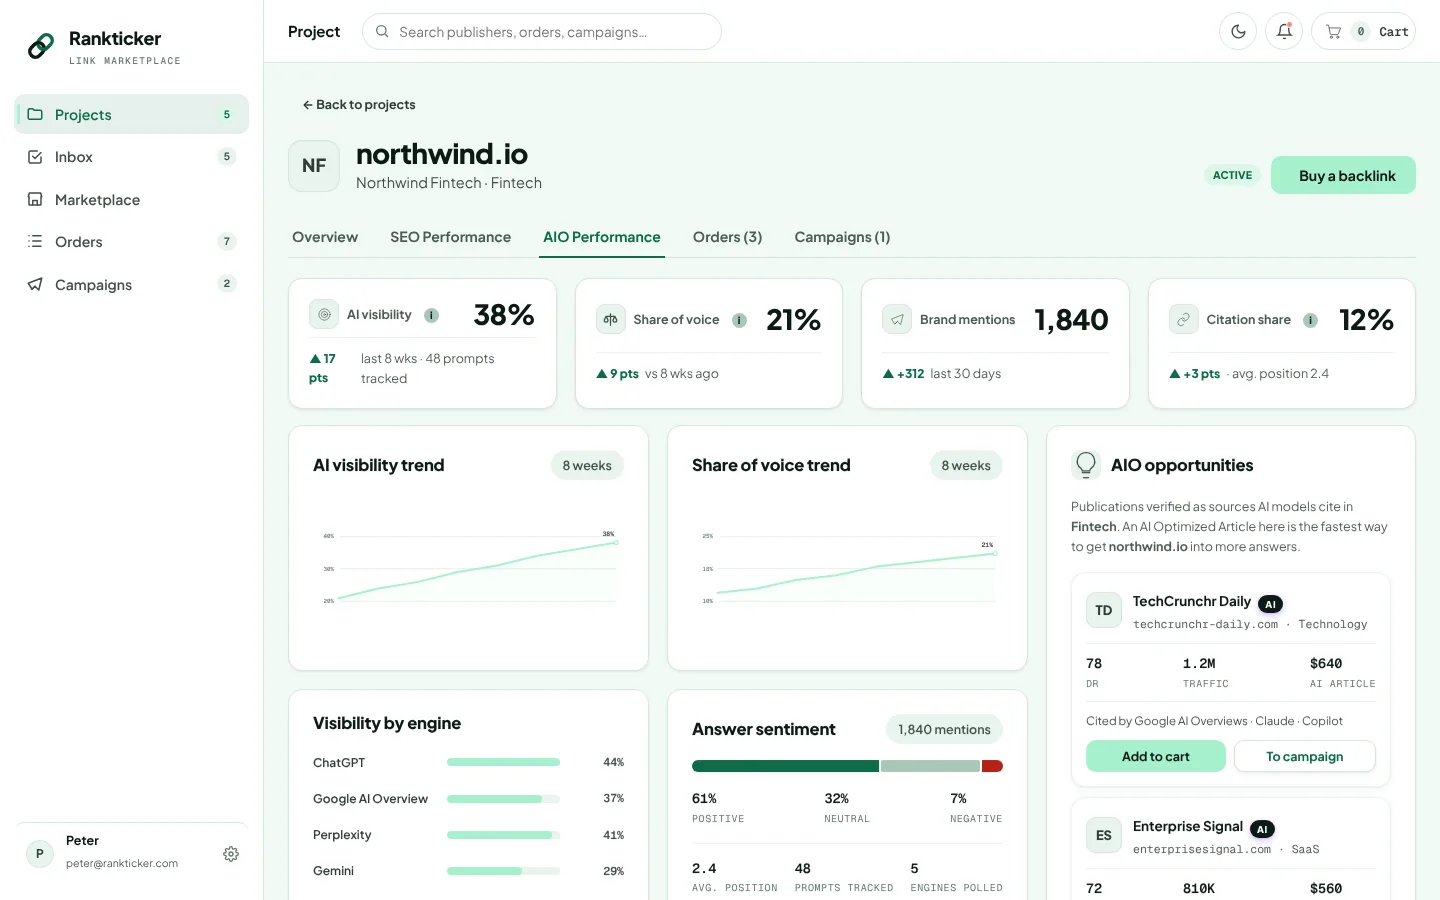Add TechCrunchr Daily to cart
This screenshot has width=1440, height=900.
click(x=1156, y=756)
